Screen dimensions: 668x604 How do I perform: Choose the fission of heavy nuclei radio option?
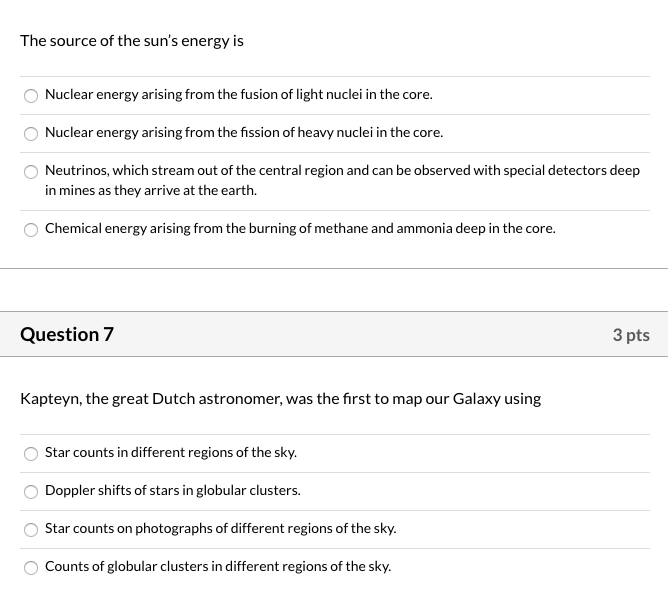coord(31,134)
